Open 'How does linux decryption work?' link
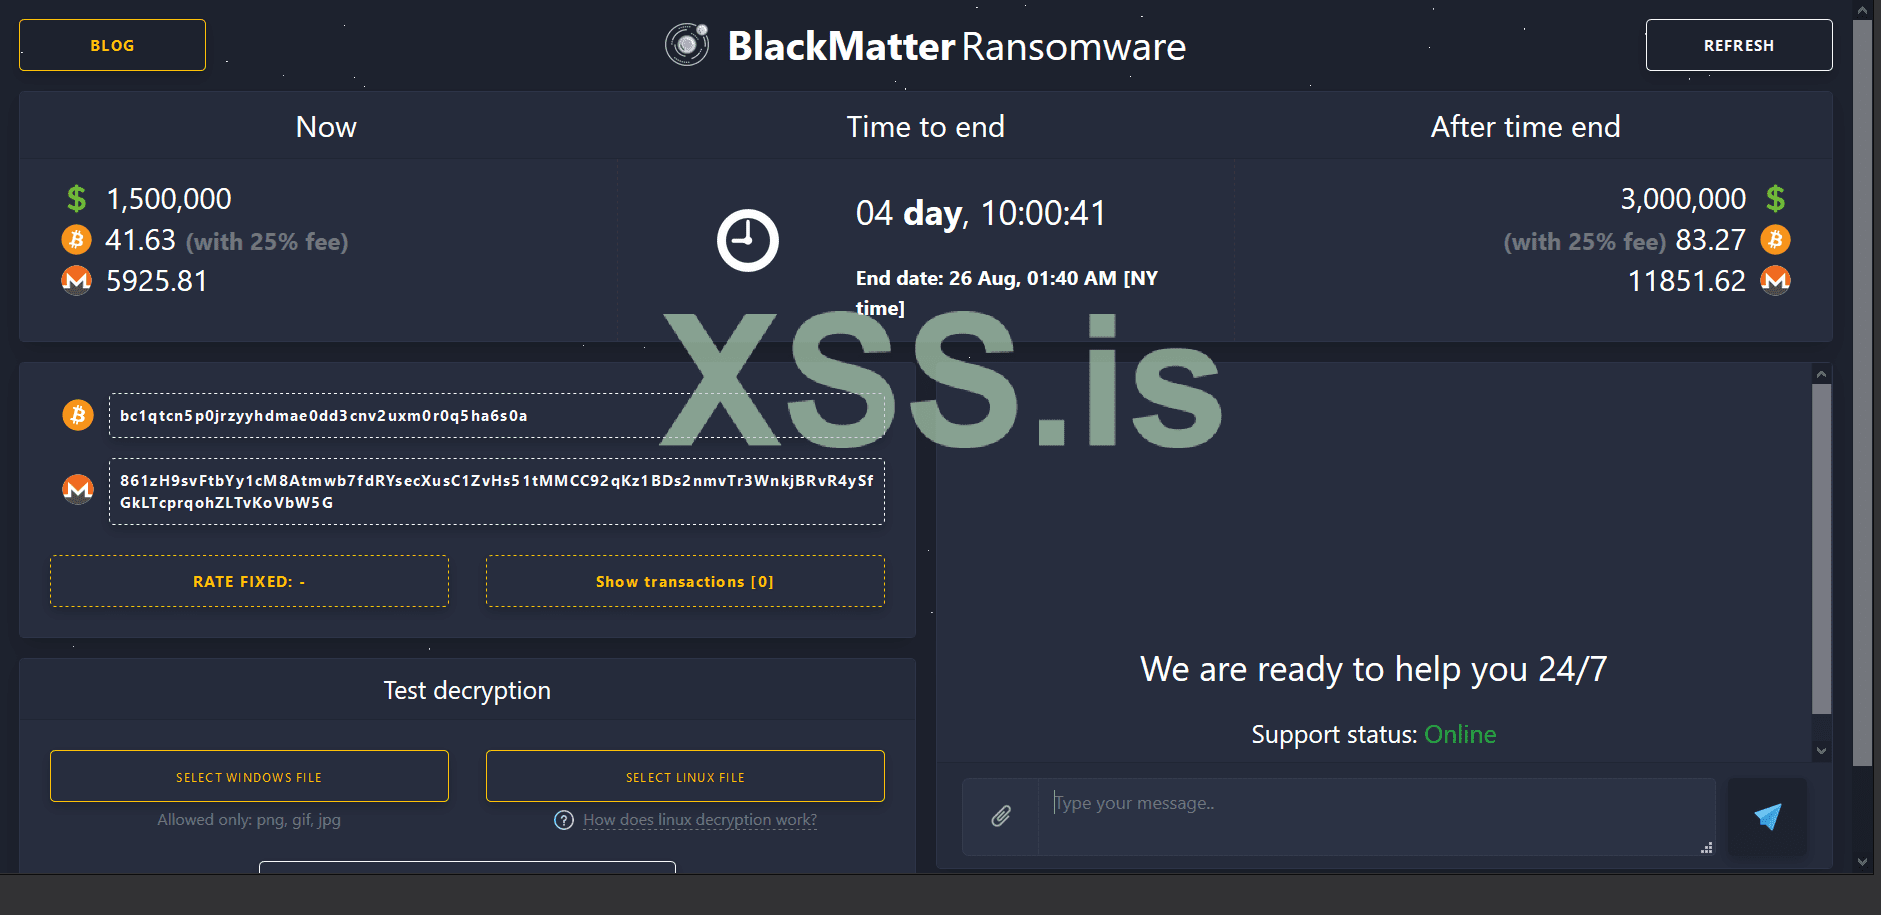 pos(700,820)
